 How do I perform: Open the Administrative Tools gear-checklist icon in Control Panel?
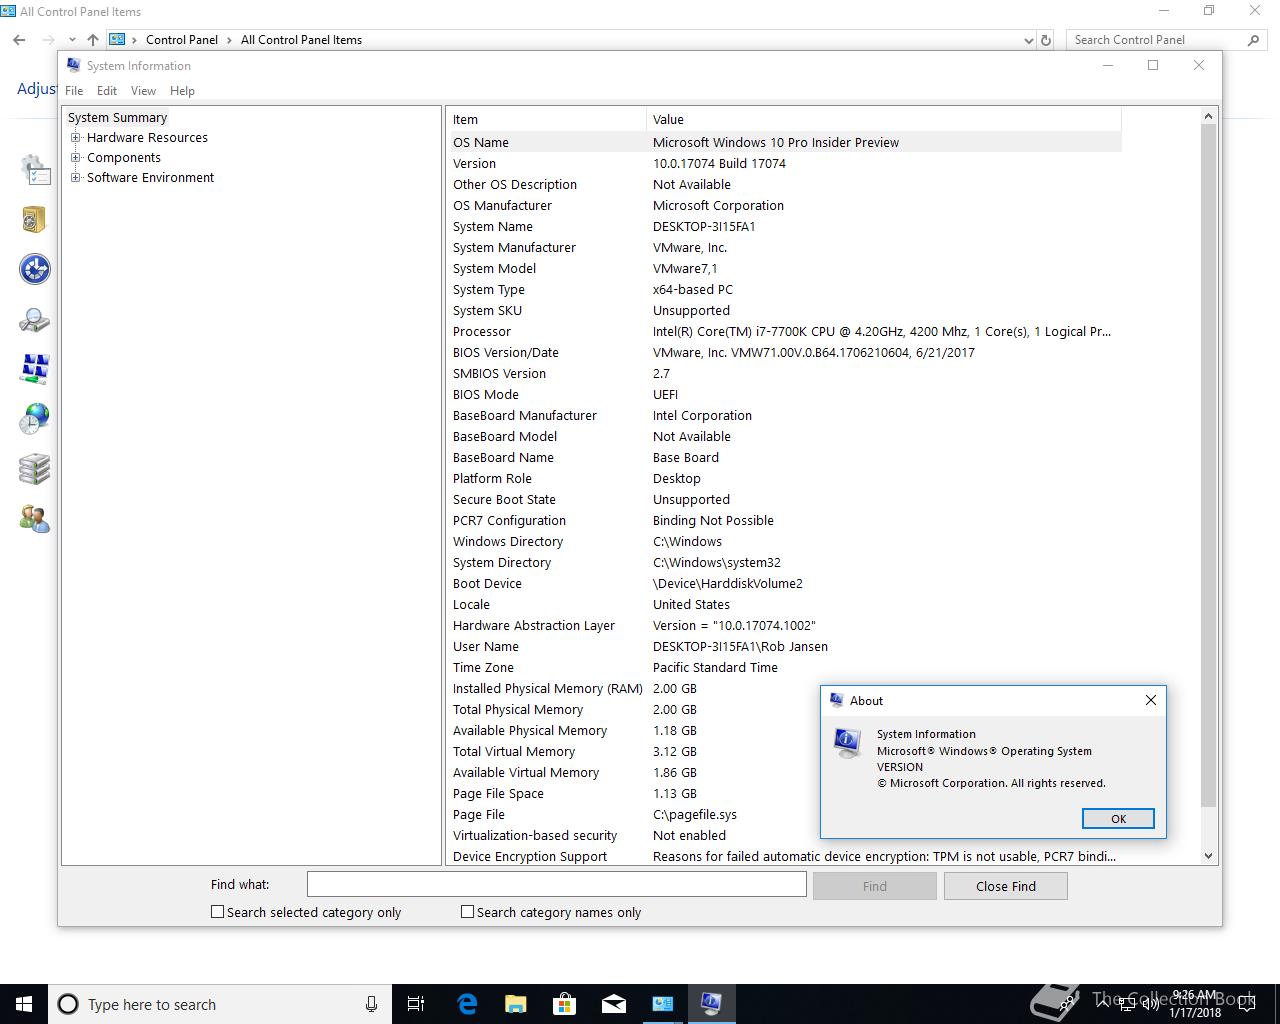click(35, 170)
